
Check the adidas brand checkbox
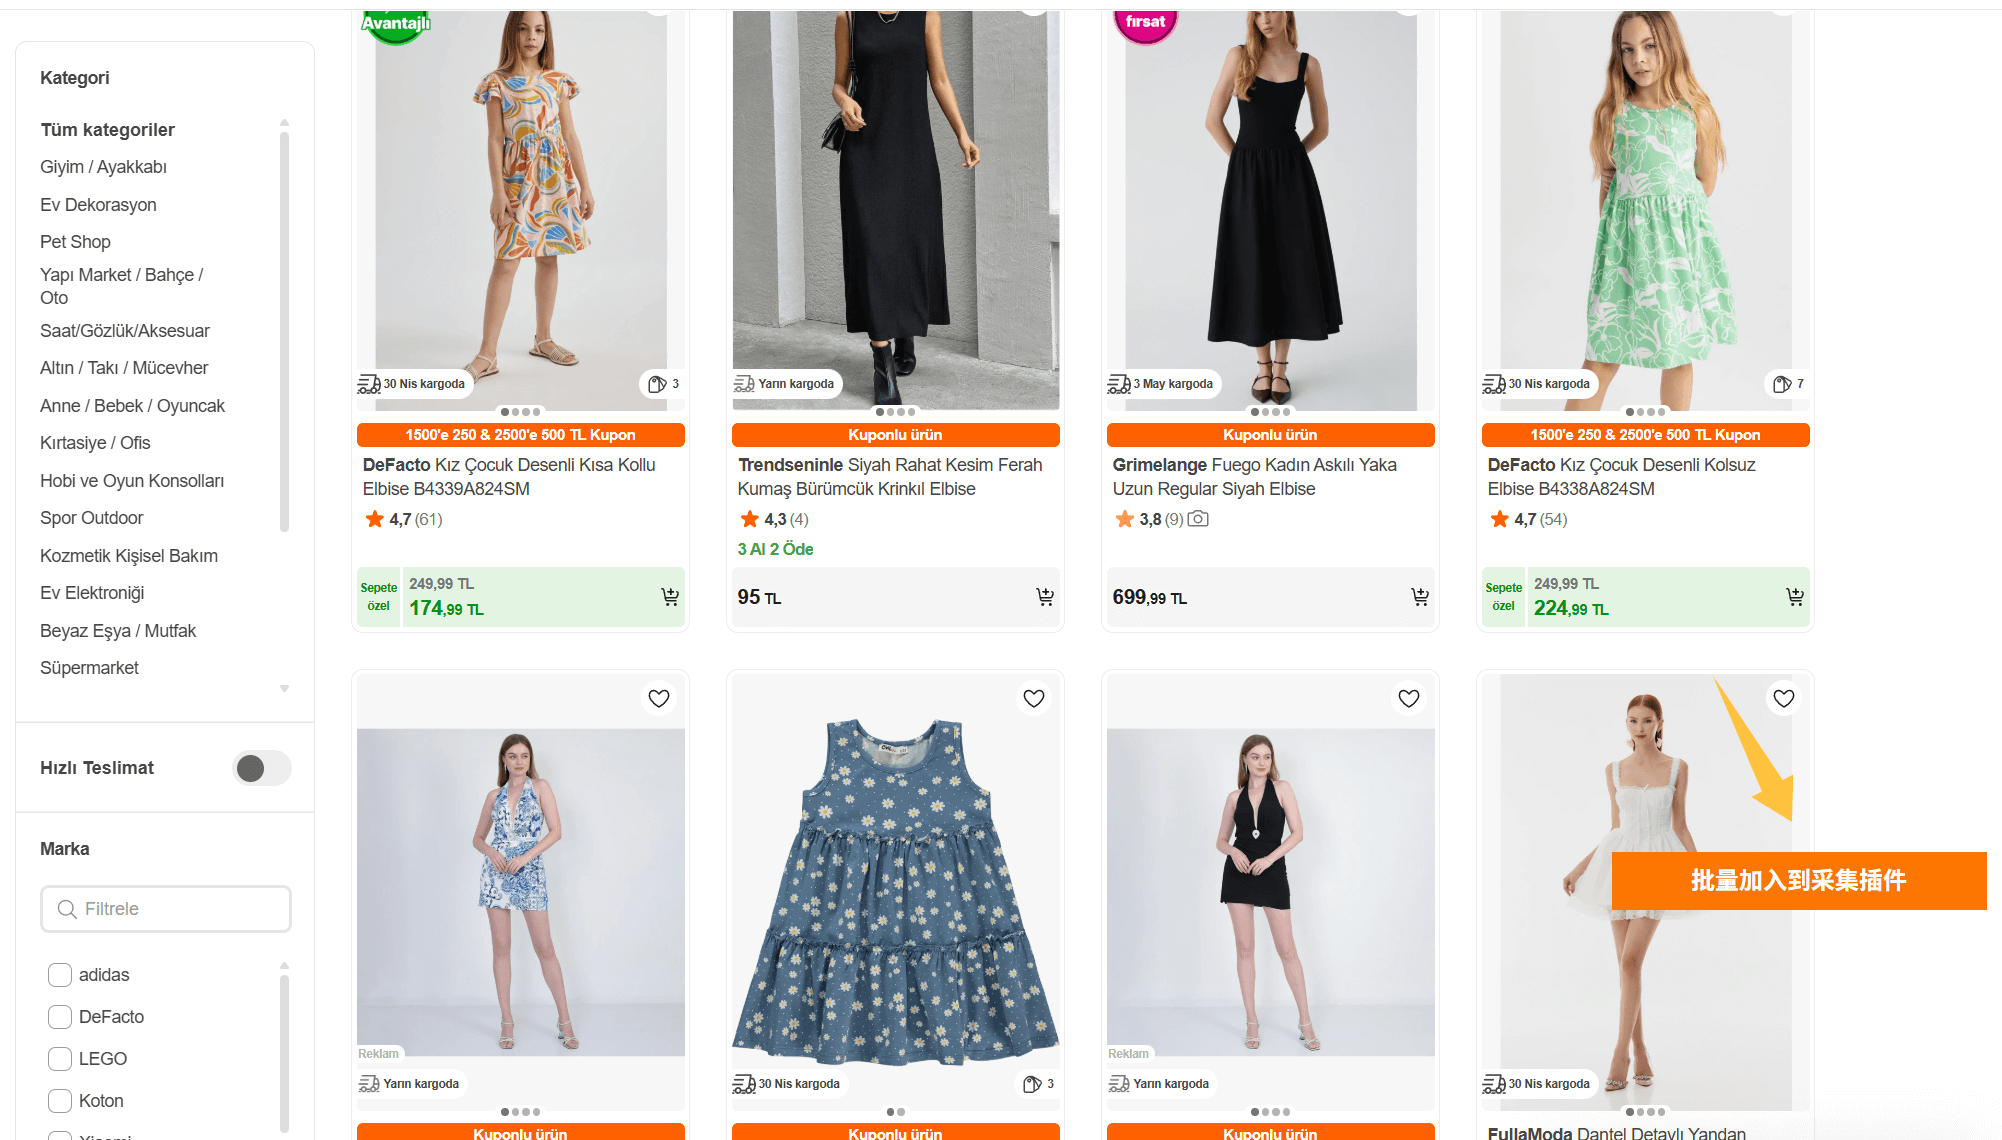click(x=60, y=975)
